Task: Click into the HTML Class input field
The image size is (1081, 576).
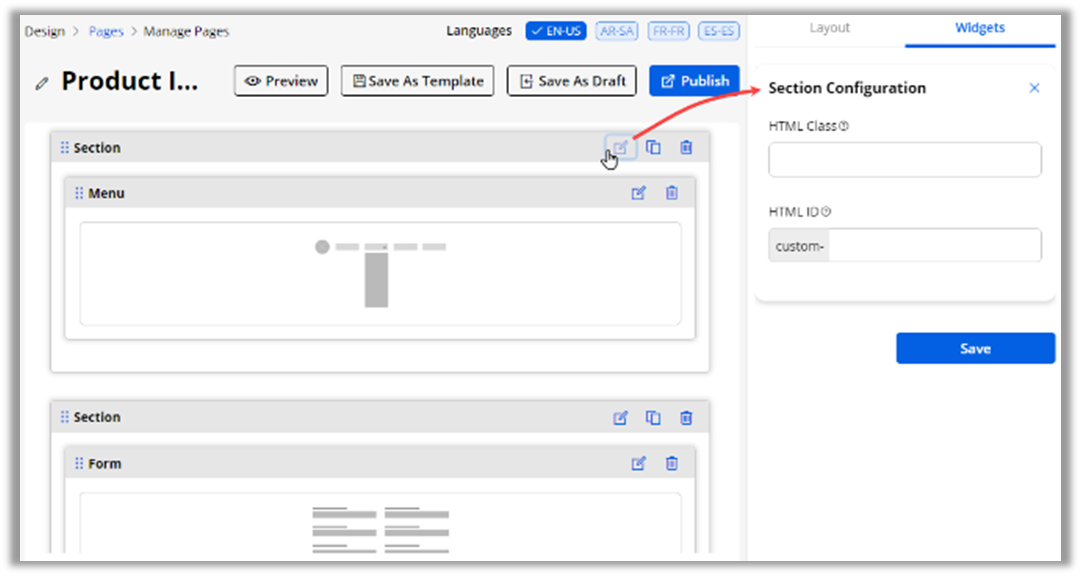Action: coord(904,160)
